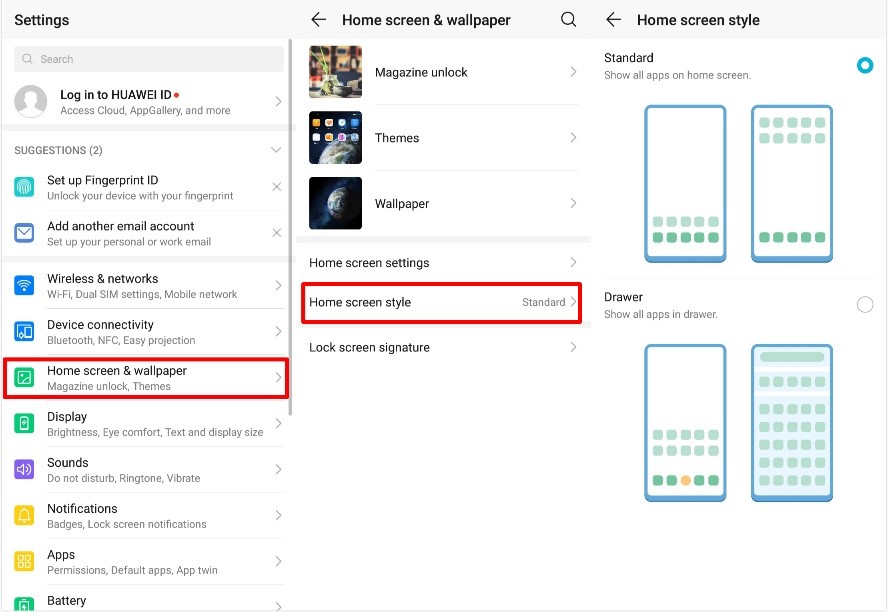Click the Sounds speaker icon
The width and height of the screenshot is (888, 612).
coord(24,469)
